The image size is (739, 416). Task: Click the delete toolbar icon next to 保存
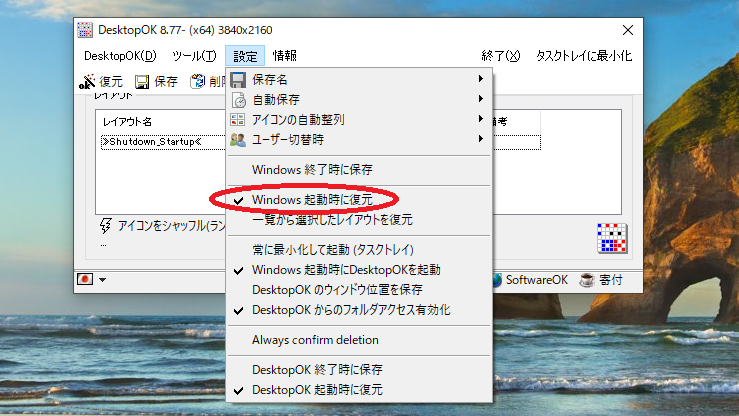pyautogui.click(x=197, y=82)
